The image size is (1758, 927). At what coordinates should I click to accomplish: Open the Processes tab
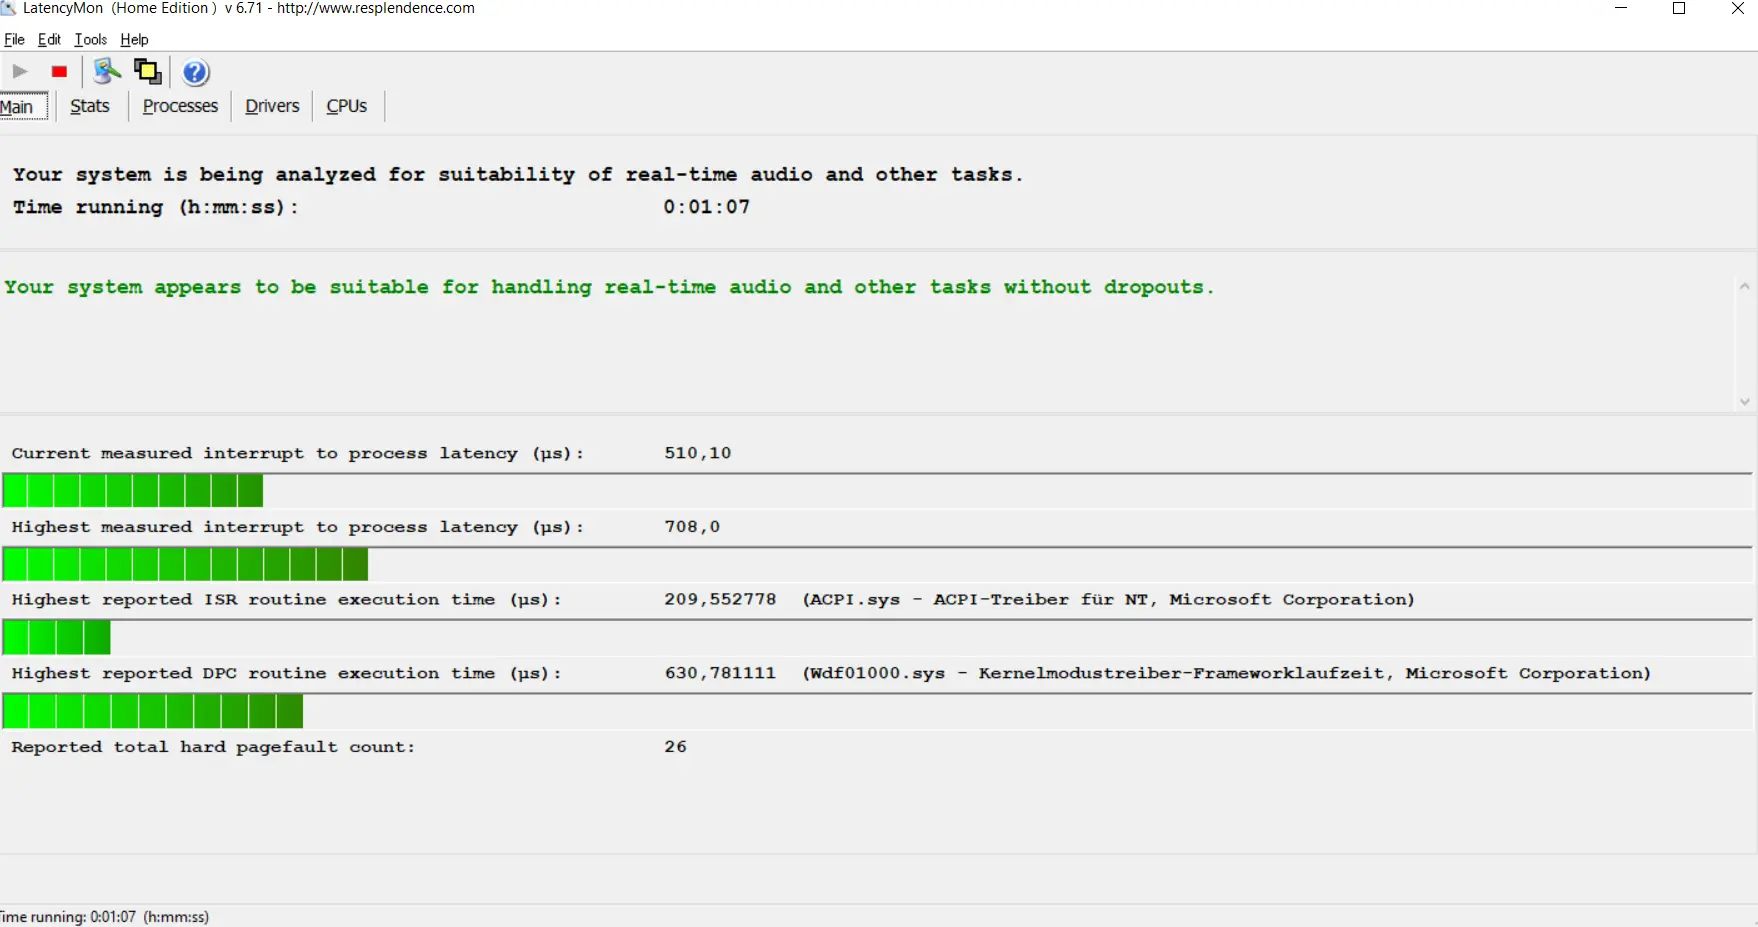tap(180, 106)
